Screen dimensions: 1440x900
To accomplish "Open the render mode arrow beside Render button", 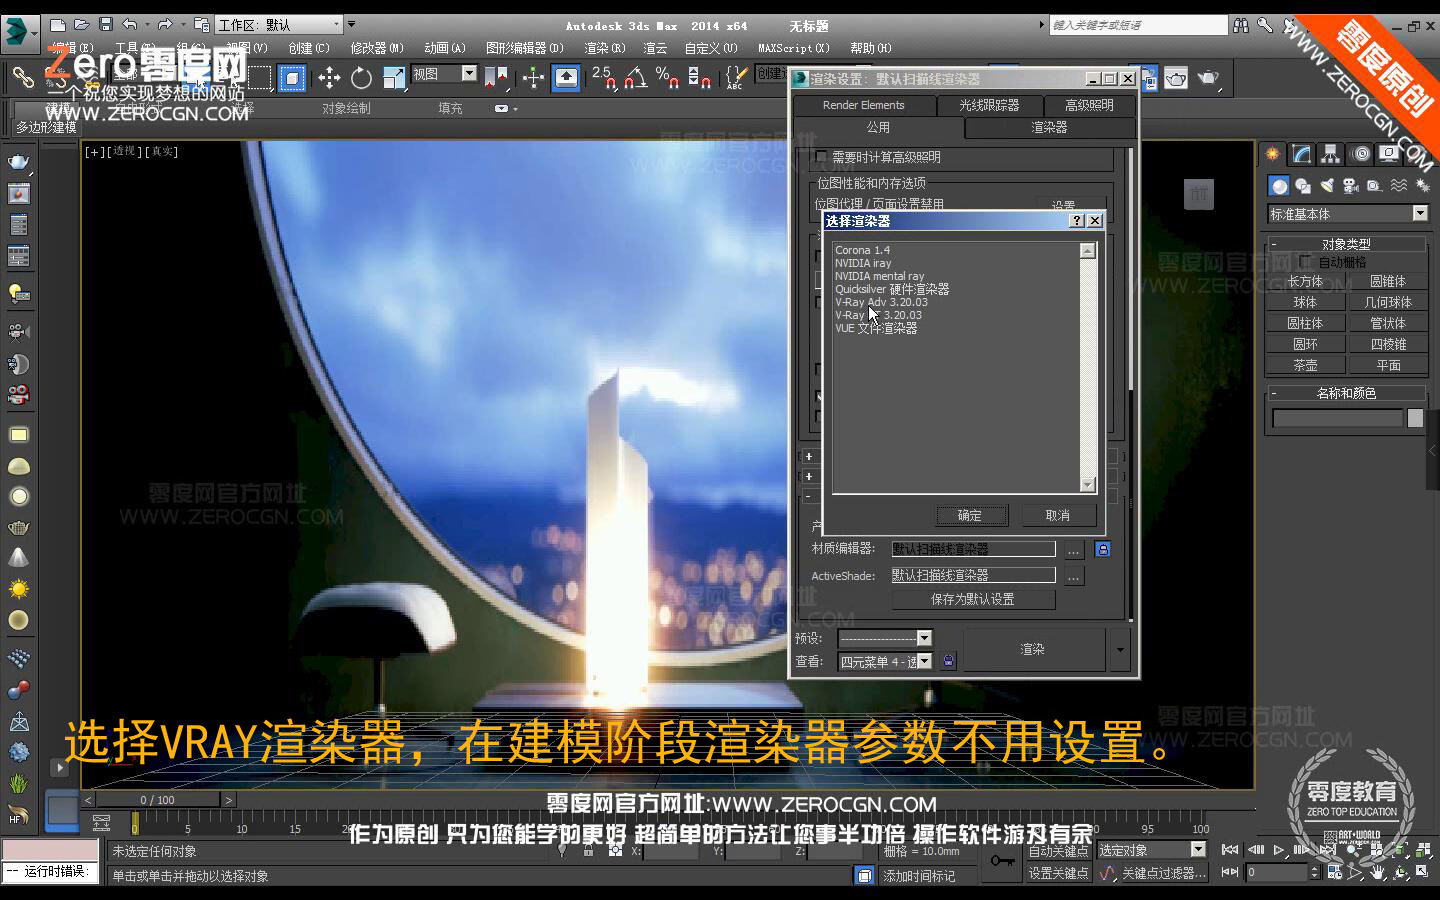I will (1120, 650).
